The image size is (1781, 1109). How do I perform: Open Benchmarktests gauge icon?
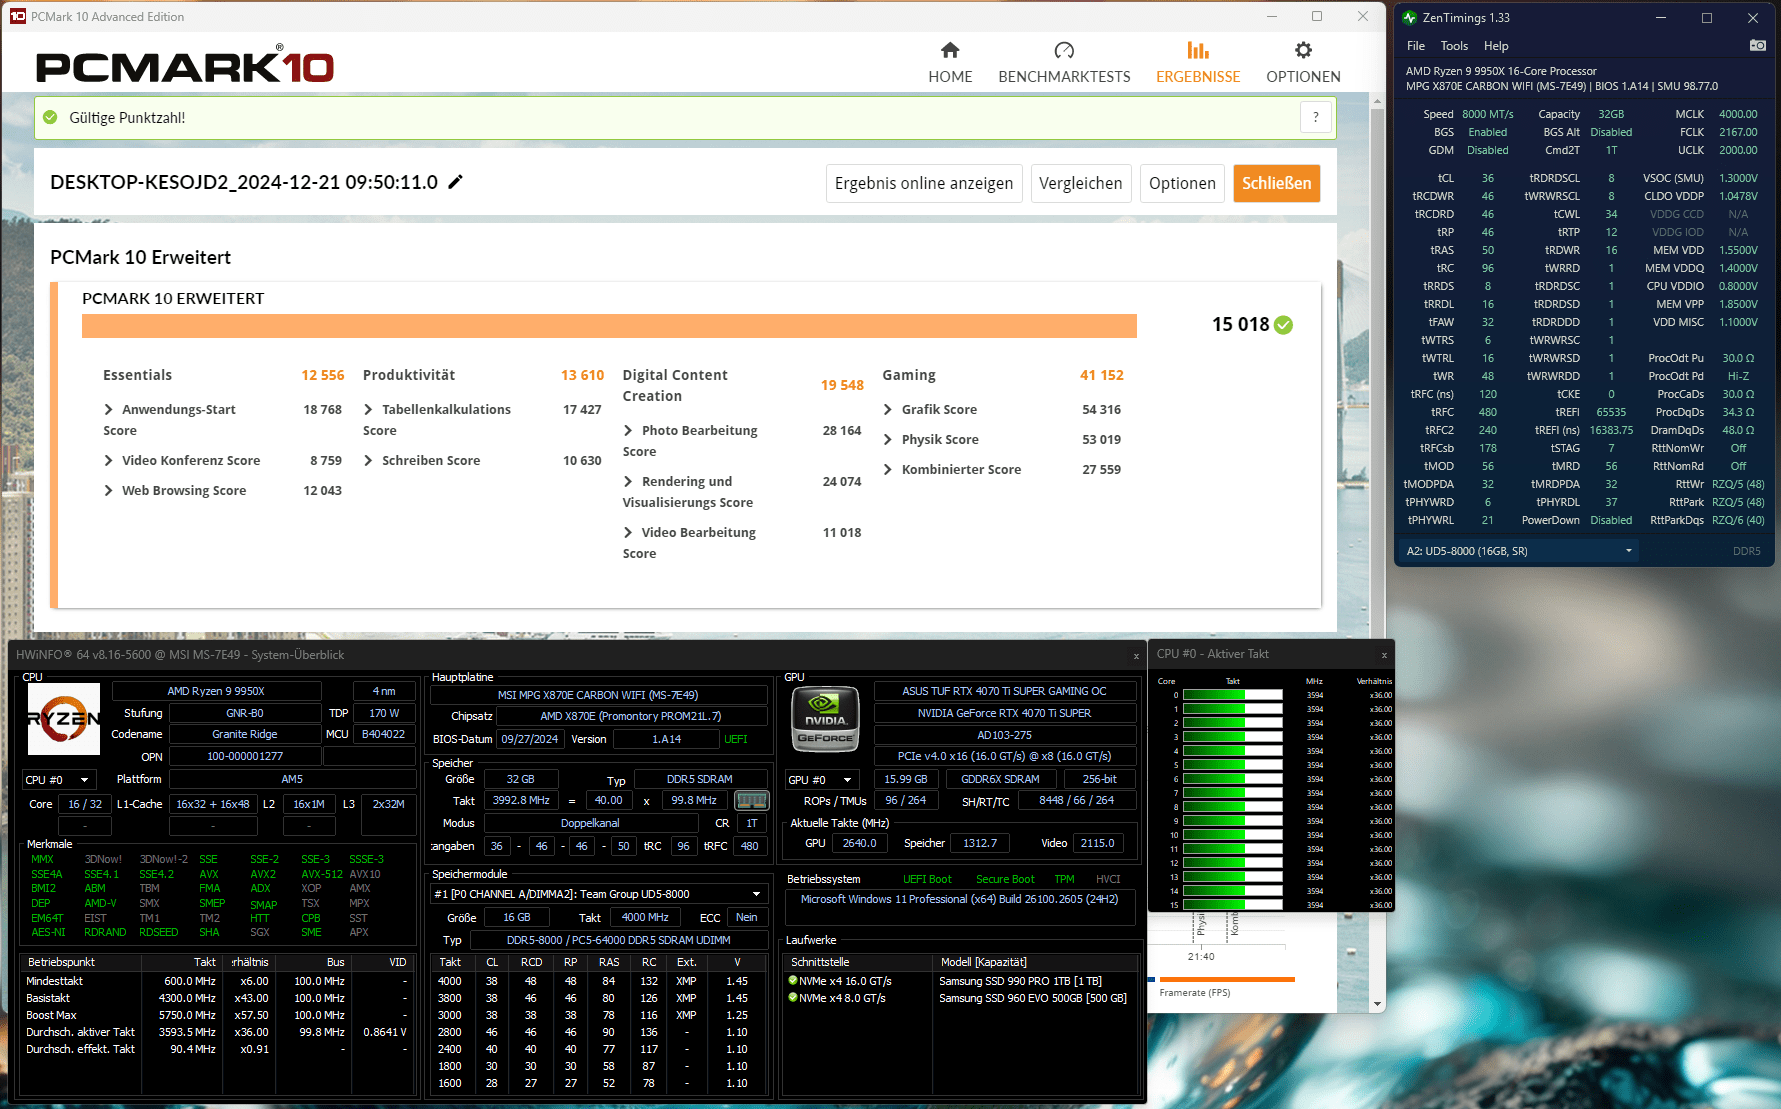(x=1064, y=50)
